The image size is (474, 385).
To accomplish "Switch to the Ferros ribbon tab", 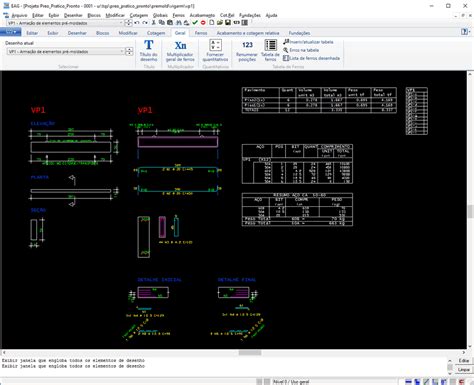I will click(x=201, y=33).
